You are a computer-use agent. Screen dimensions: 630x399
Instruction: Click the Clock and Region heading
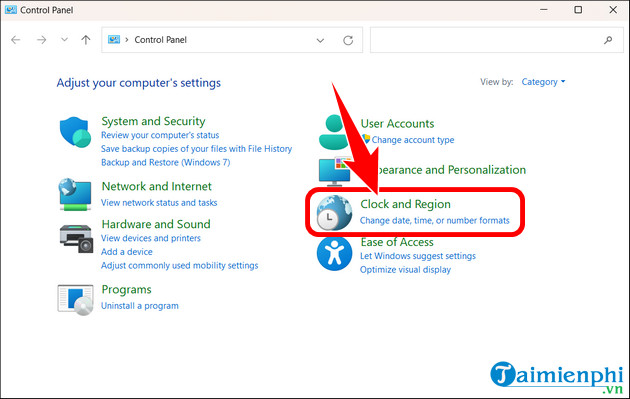405,204
